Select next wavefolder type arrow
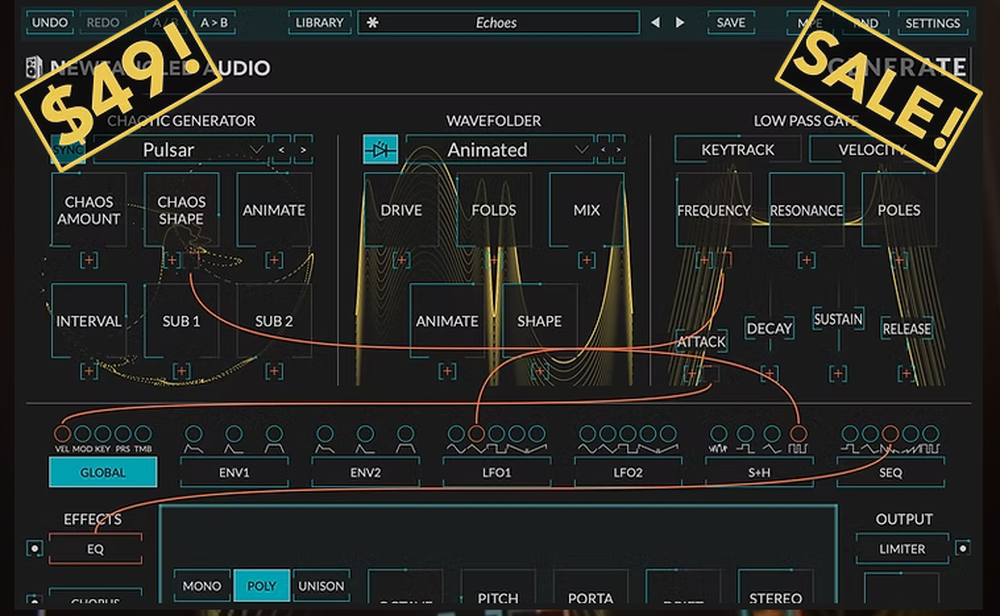 [x=618, y=150]
